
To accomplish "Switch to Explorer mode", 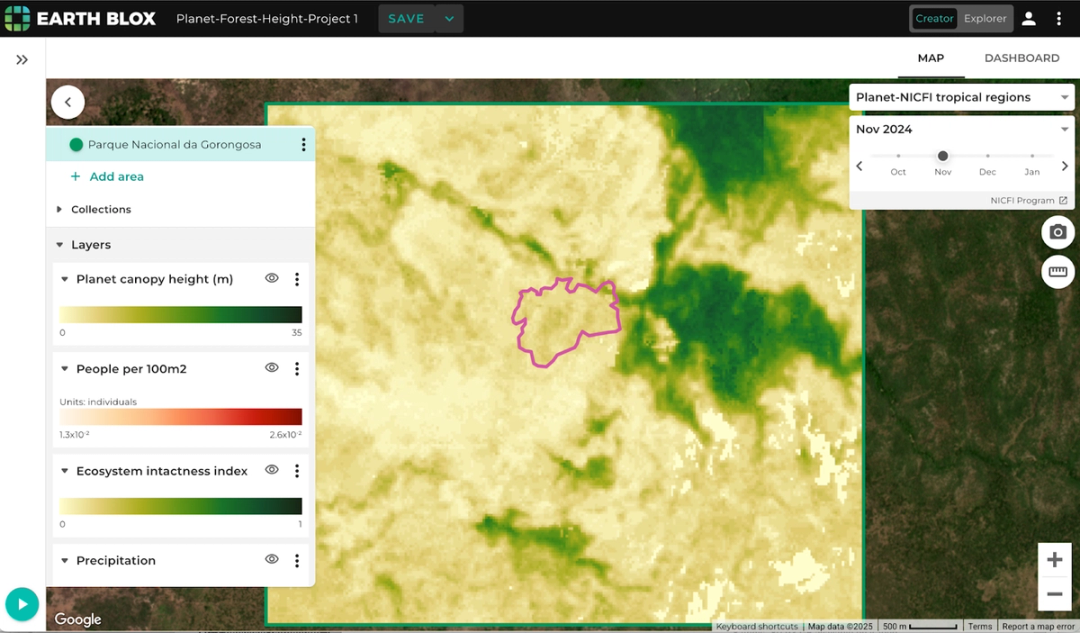I will pyautogui.click(x=984, y=18).
